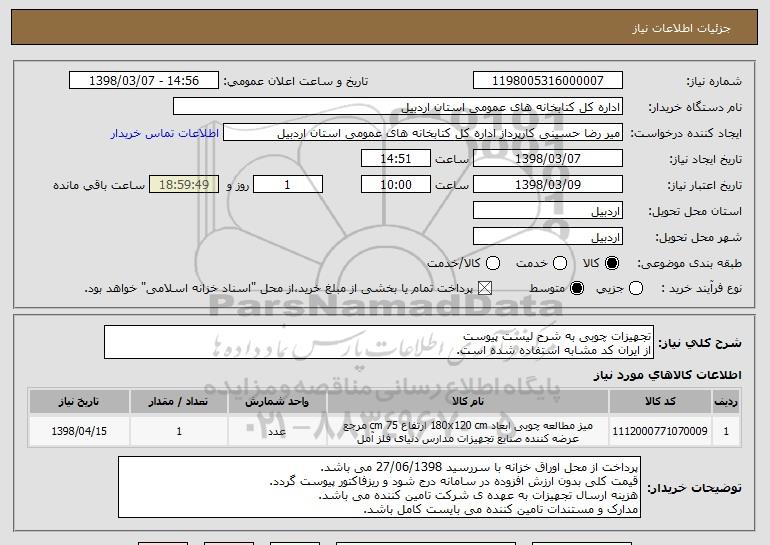Screen dimensions: 770x545
Task: Click the شهر محل تحویل field
Action: [548, 237]
